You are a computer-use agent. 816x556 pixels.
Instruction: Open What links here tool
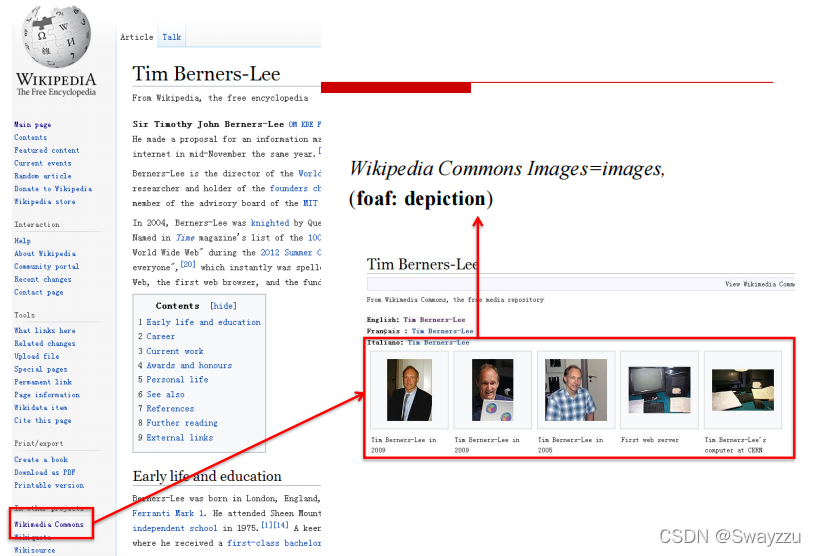pos(45,331)
